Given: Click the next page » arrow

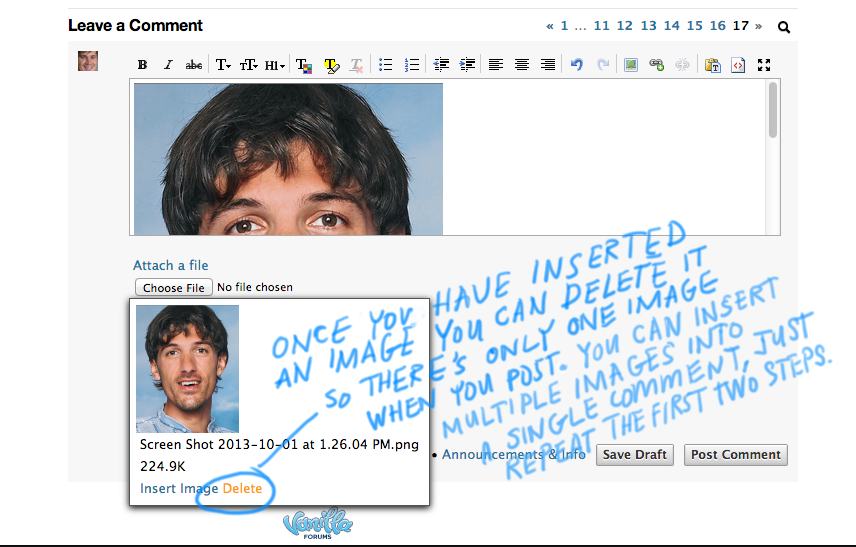Looking at the screenshot, I should coord(758,26).
